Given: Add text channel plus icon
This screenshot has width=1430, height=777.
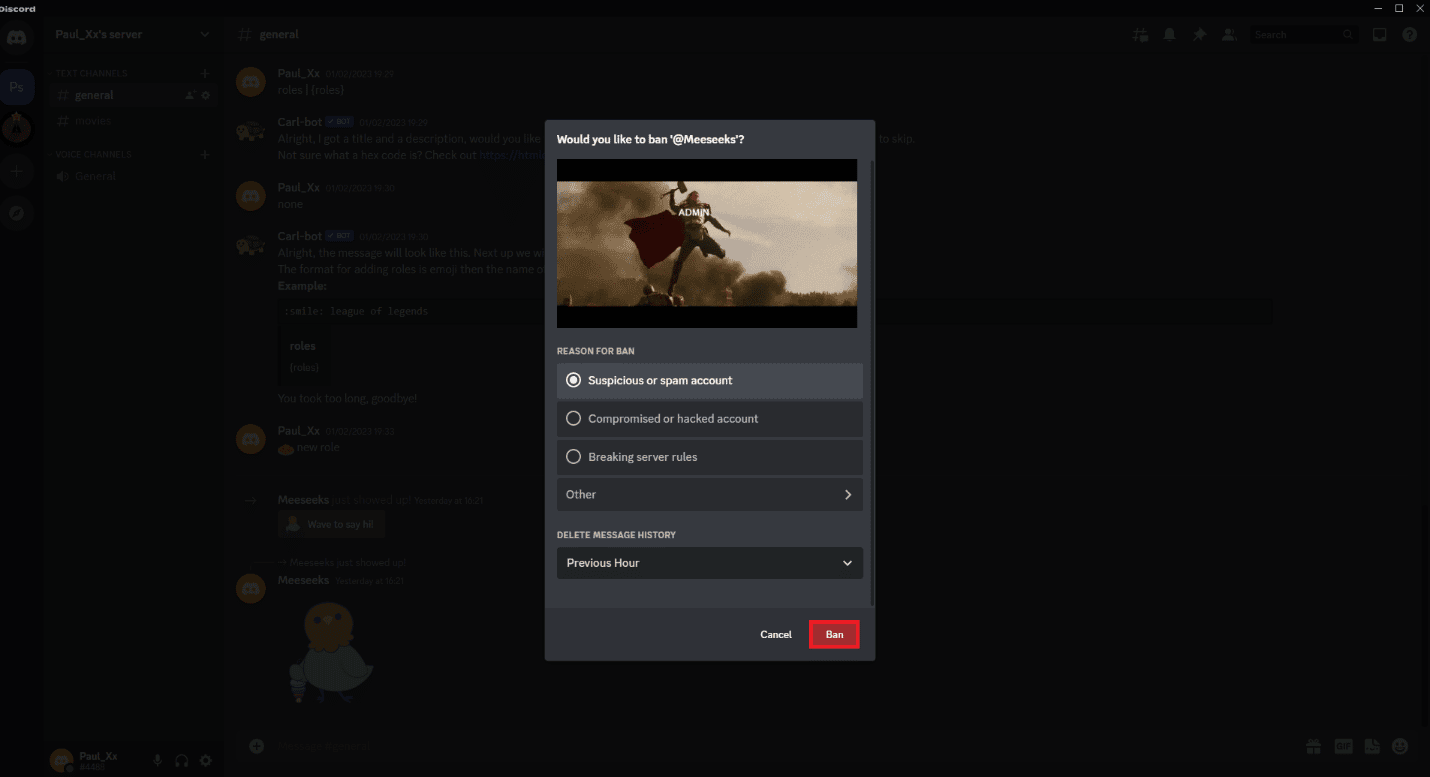Looking at the screenshot, I should [x=204, y=73].
